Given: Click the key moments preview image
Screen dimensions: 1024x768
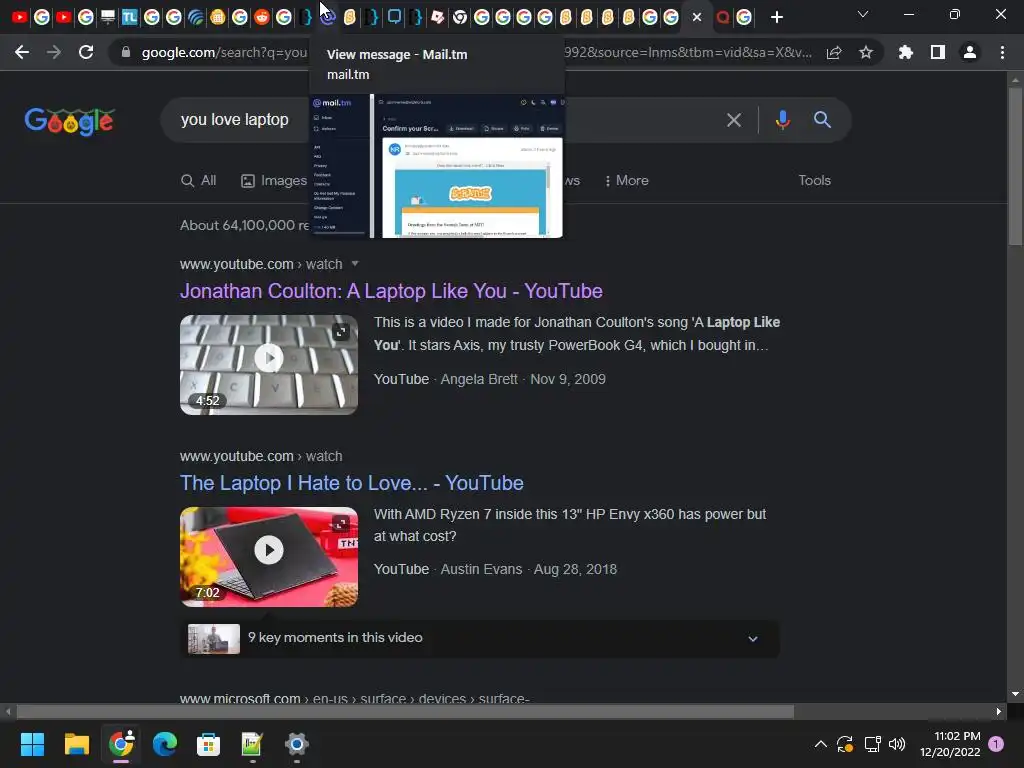Looking at the screenshot, I should (214, 638).
